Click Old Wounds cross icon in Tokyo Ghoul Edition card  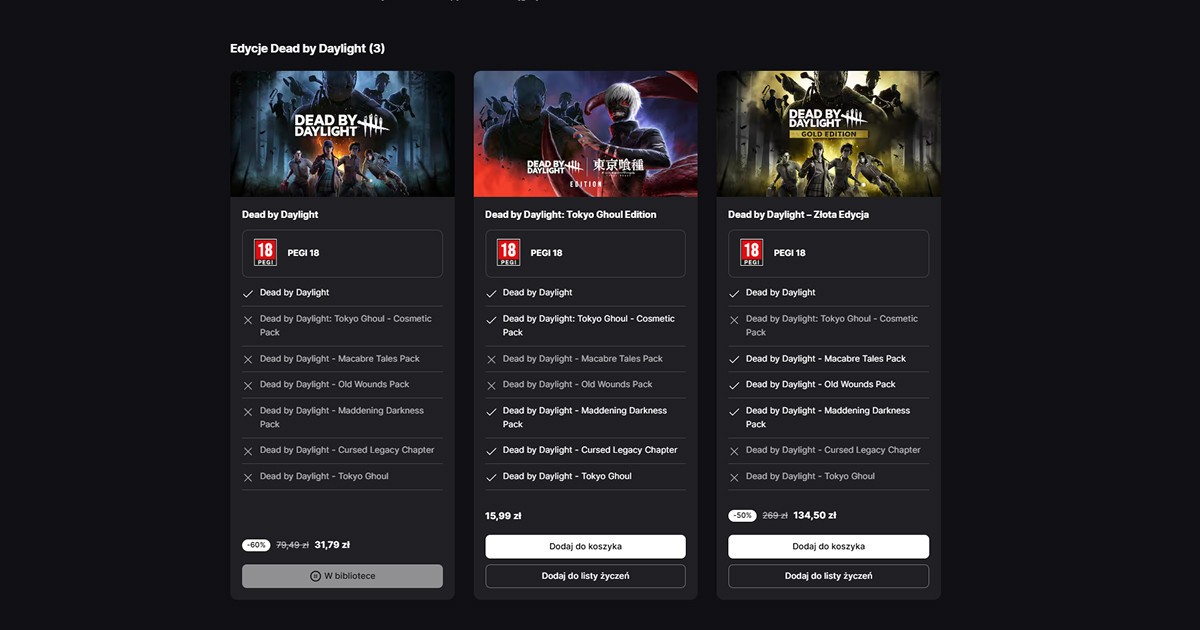coord(491,385)
